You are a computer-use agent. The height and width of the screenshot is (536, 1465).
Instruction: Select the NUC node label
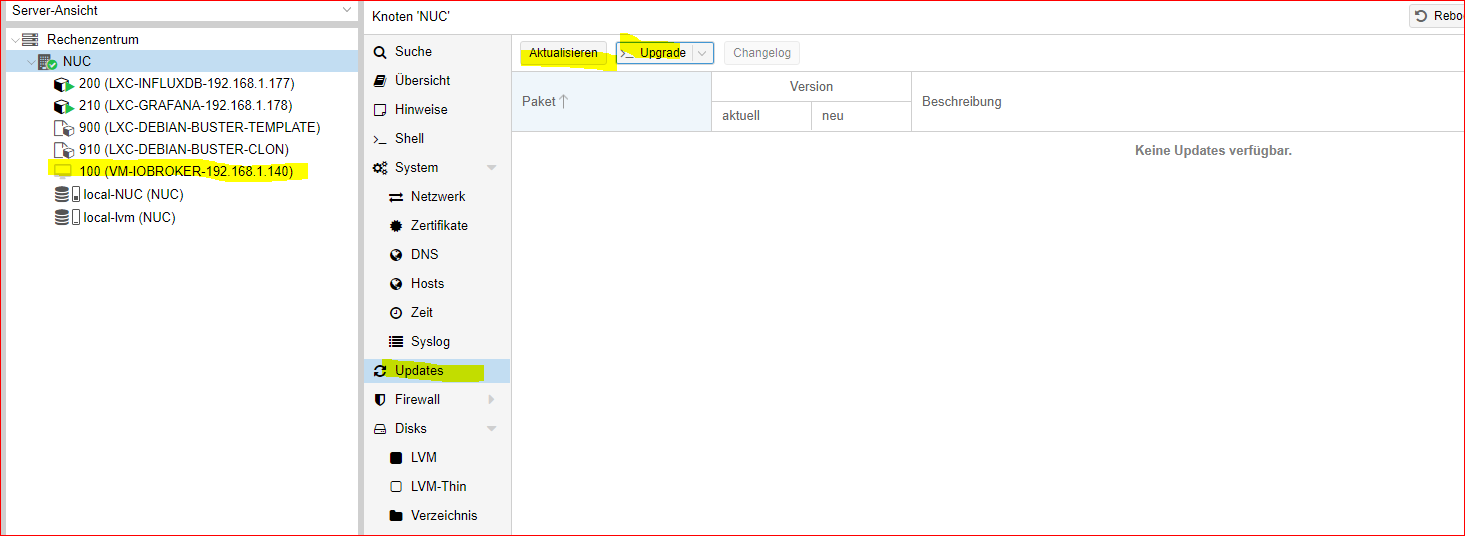tap(77, 62)
